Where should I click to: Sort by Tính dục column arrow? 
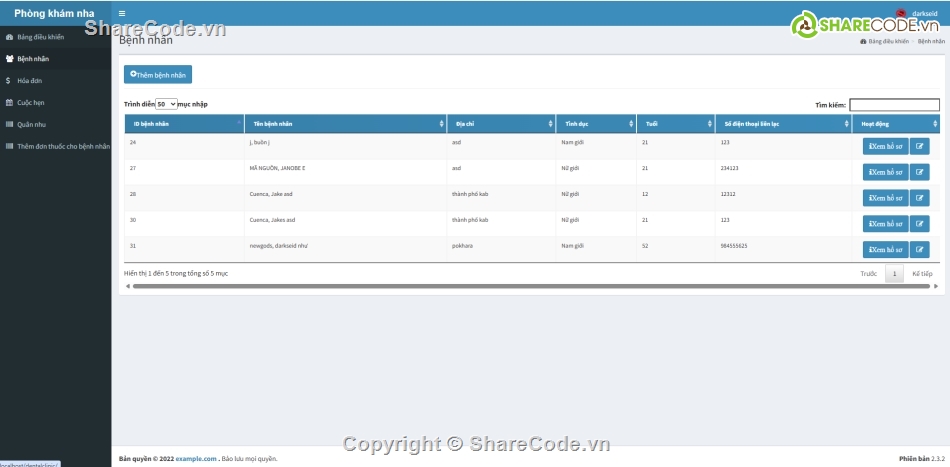(631, 124)
